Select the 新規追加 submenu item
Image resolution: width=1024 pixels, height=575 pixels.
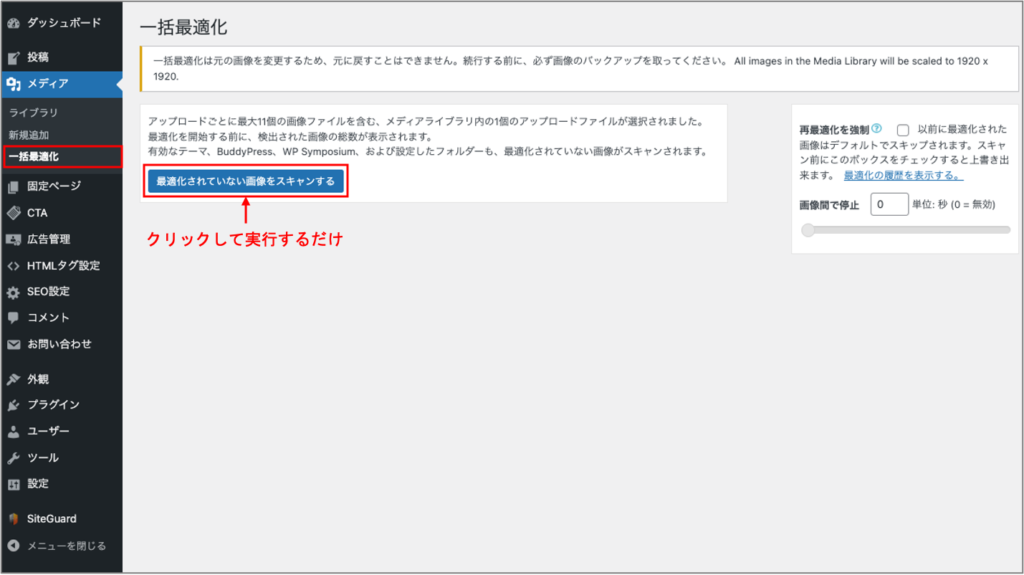click(28, 134)
